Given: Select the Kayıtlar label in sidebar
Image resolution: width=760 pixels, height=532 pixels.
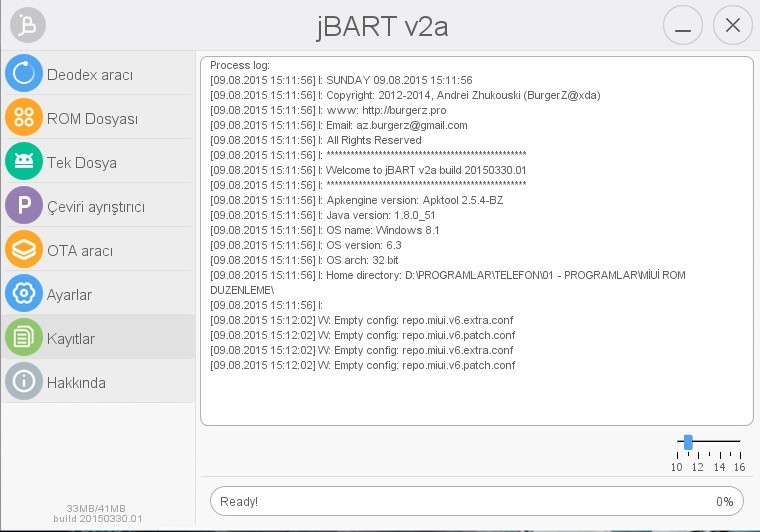Looking at the screenshot, I should point(70,339).
